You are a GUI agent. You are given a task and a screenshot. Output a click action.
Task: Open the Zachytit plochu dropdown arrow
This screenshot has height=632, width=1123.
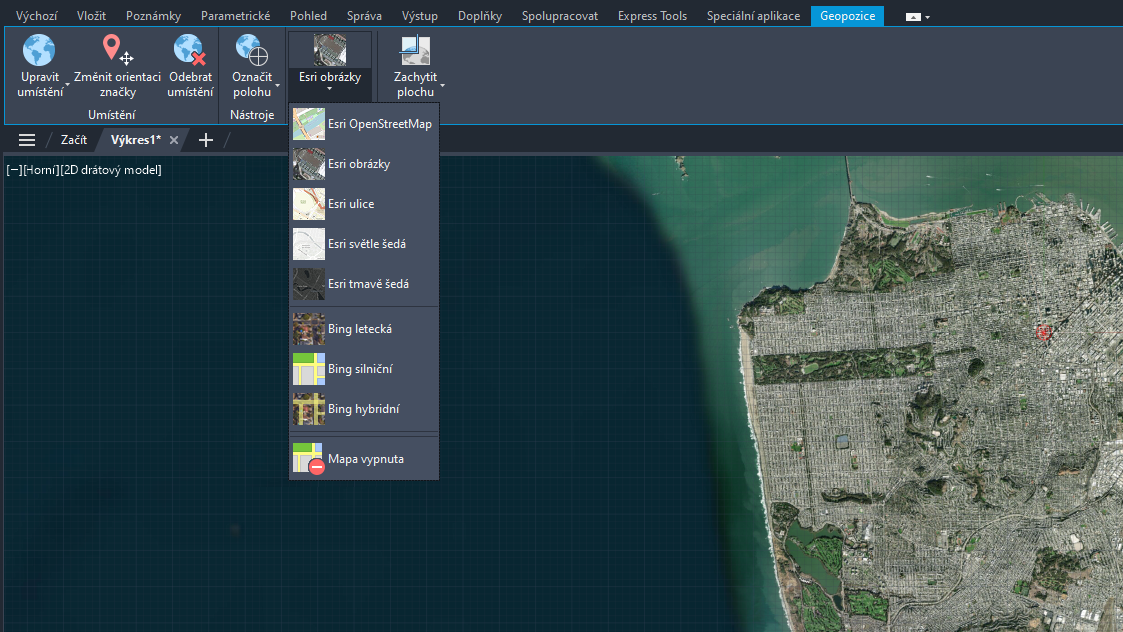point(442,86)
